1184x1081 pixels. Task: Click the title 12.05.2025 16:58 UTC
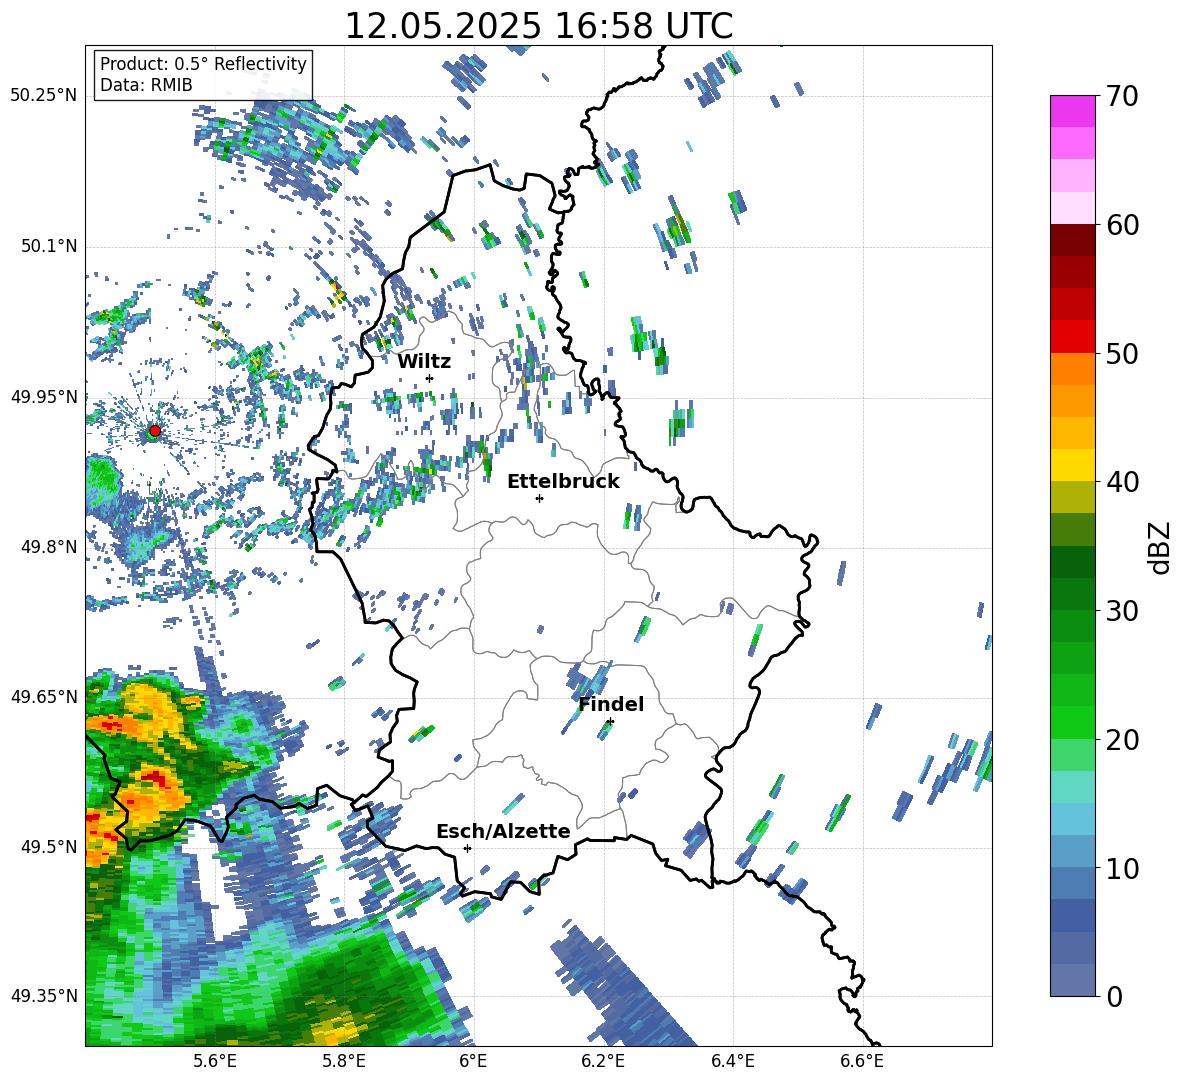[539, 26]
